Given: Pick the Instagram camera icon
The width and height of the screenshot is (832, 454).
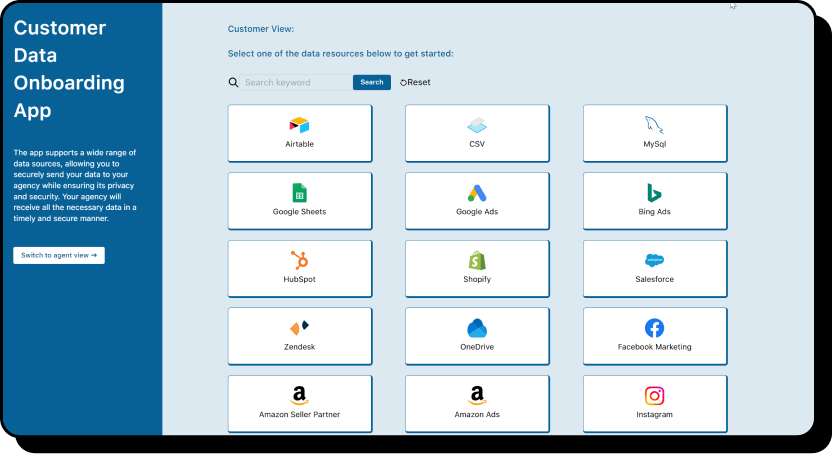Looking at the screenshot, I should (654, 396).
